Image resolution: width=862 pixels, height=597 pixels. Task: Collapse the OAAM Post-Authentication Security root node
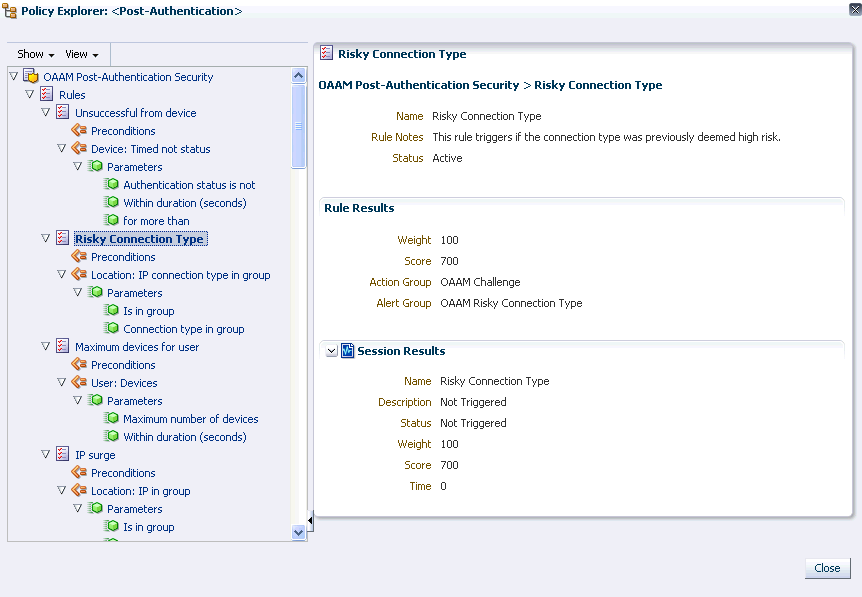[12, 76]
